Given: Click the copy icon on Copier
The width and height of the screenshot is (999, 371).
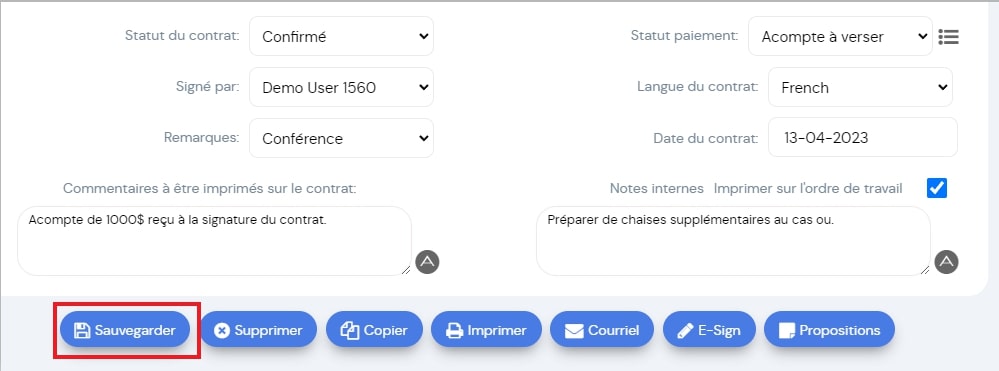Looking at the screenshot, I should pos(350,331).
